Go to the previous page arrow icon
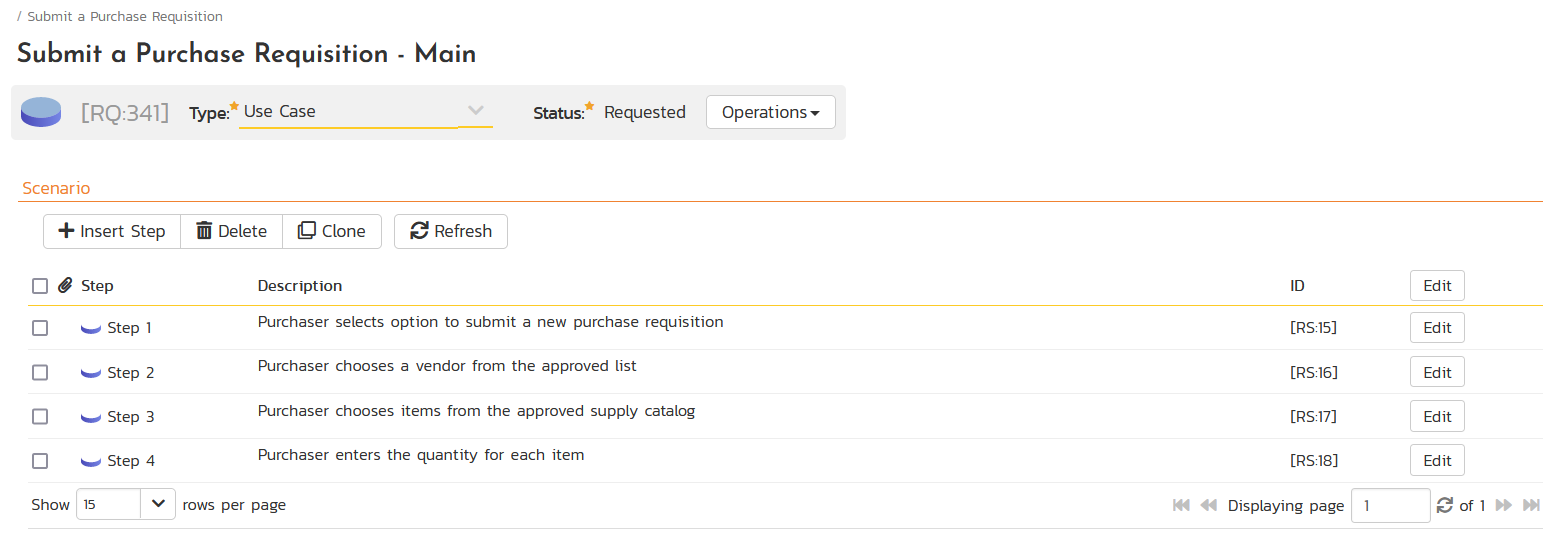The height and width of the screenshot is (542, 1553). pyautogui.click(x=1208, y=506)
